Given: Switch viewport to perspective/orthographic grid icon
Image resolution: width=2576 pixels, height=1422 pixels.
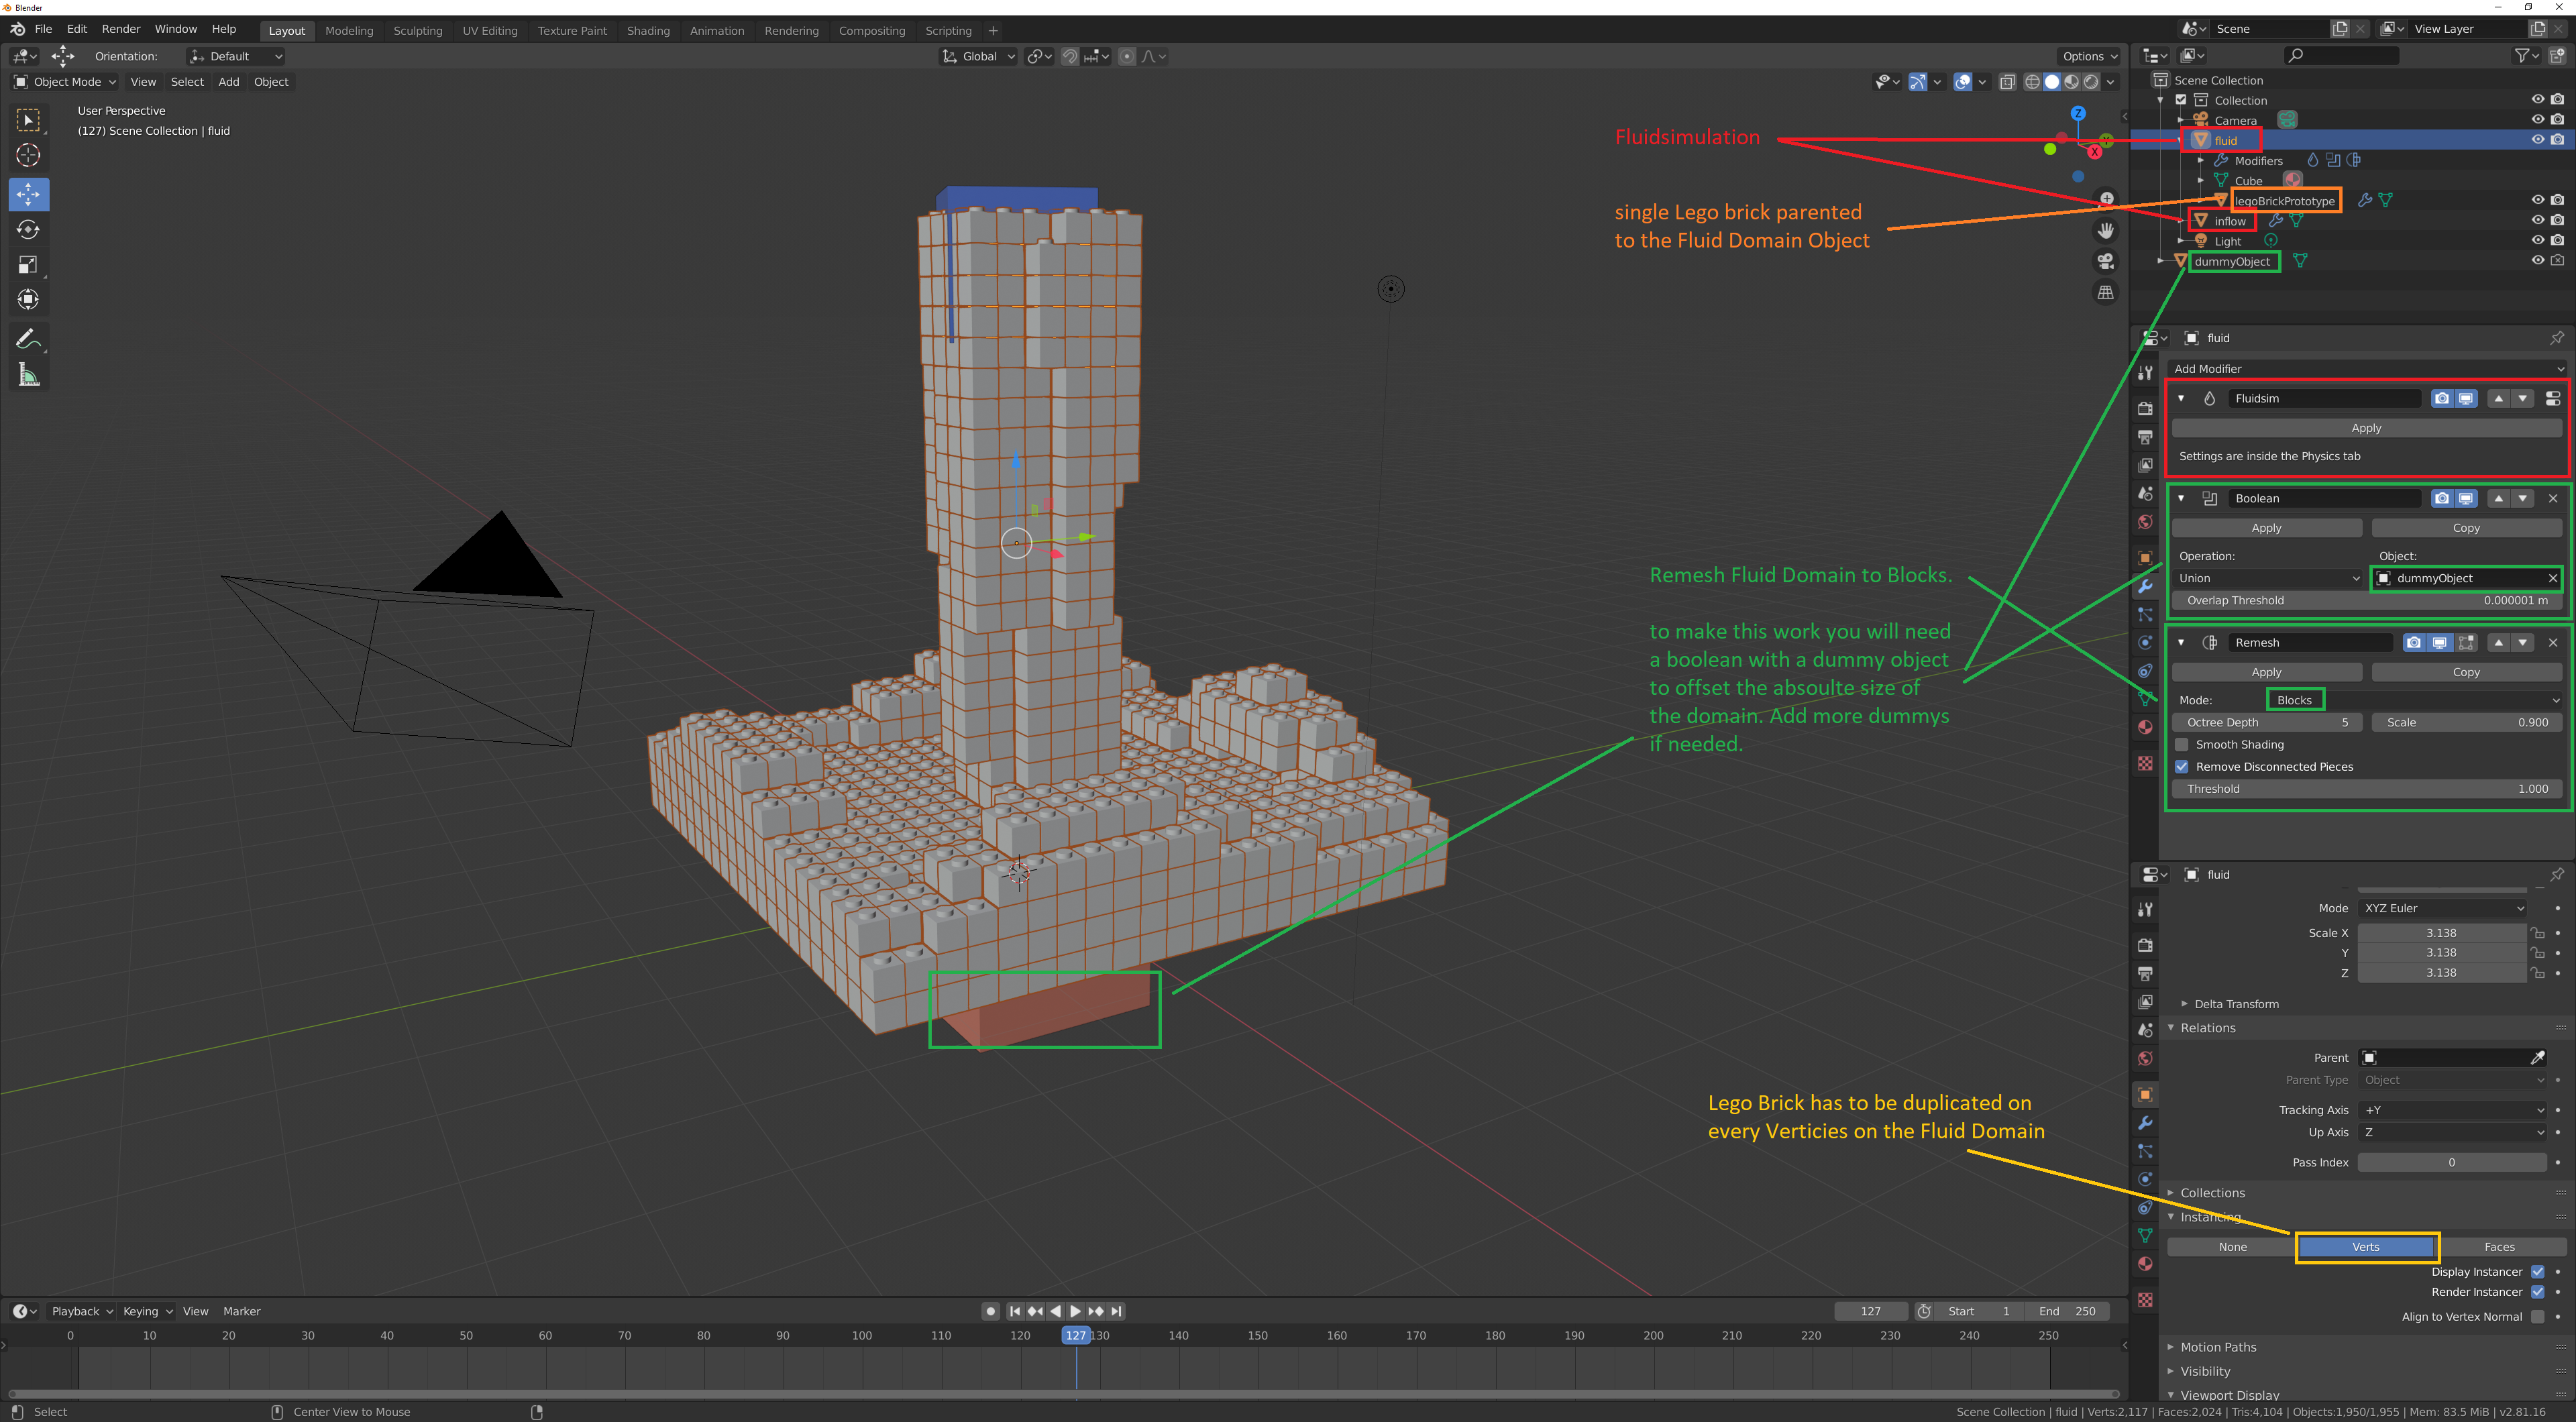Looking at the screenshot, I should click(x=2105, y=292).
